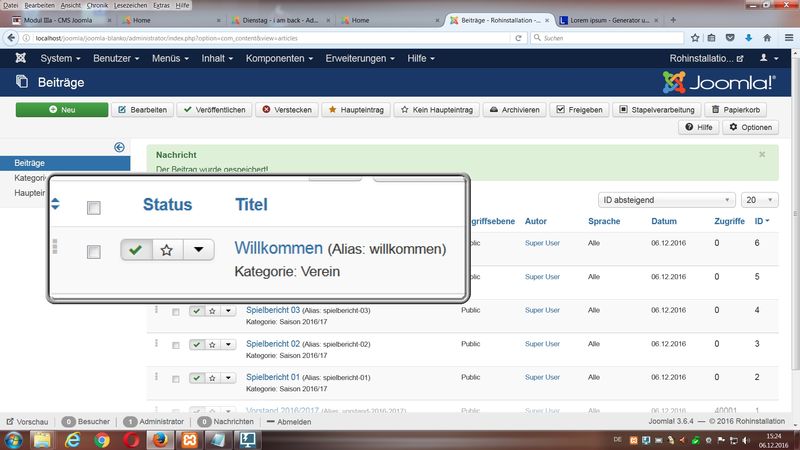Image resolution: width=800 pixels, height=450 pixels.
Task: Open the Spielbericht 03 article link
Action: pos(273,310)
